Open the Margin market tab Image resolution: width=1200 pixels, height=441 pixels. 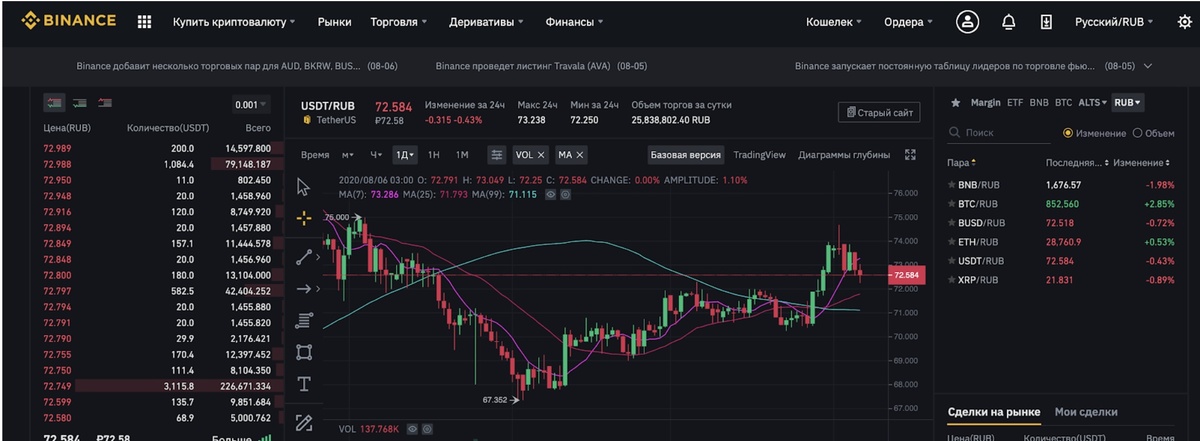pos(985,102)
